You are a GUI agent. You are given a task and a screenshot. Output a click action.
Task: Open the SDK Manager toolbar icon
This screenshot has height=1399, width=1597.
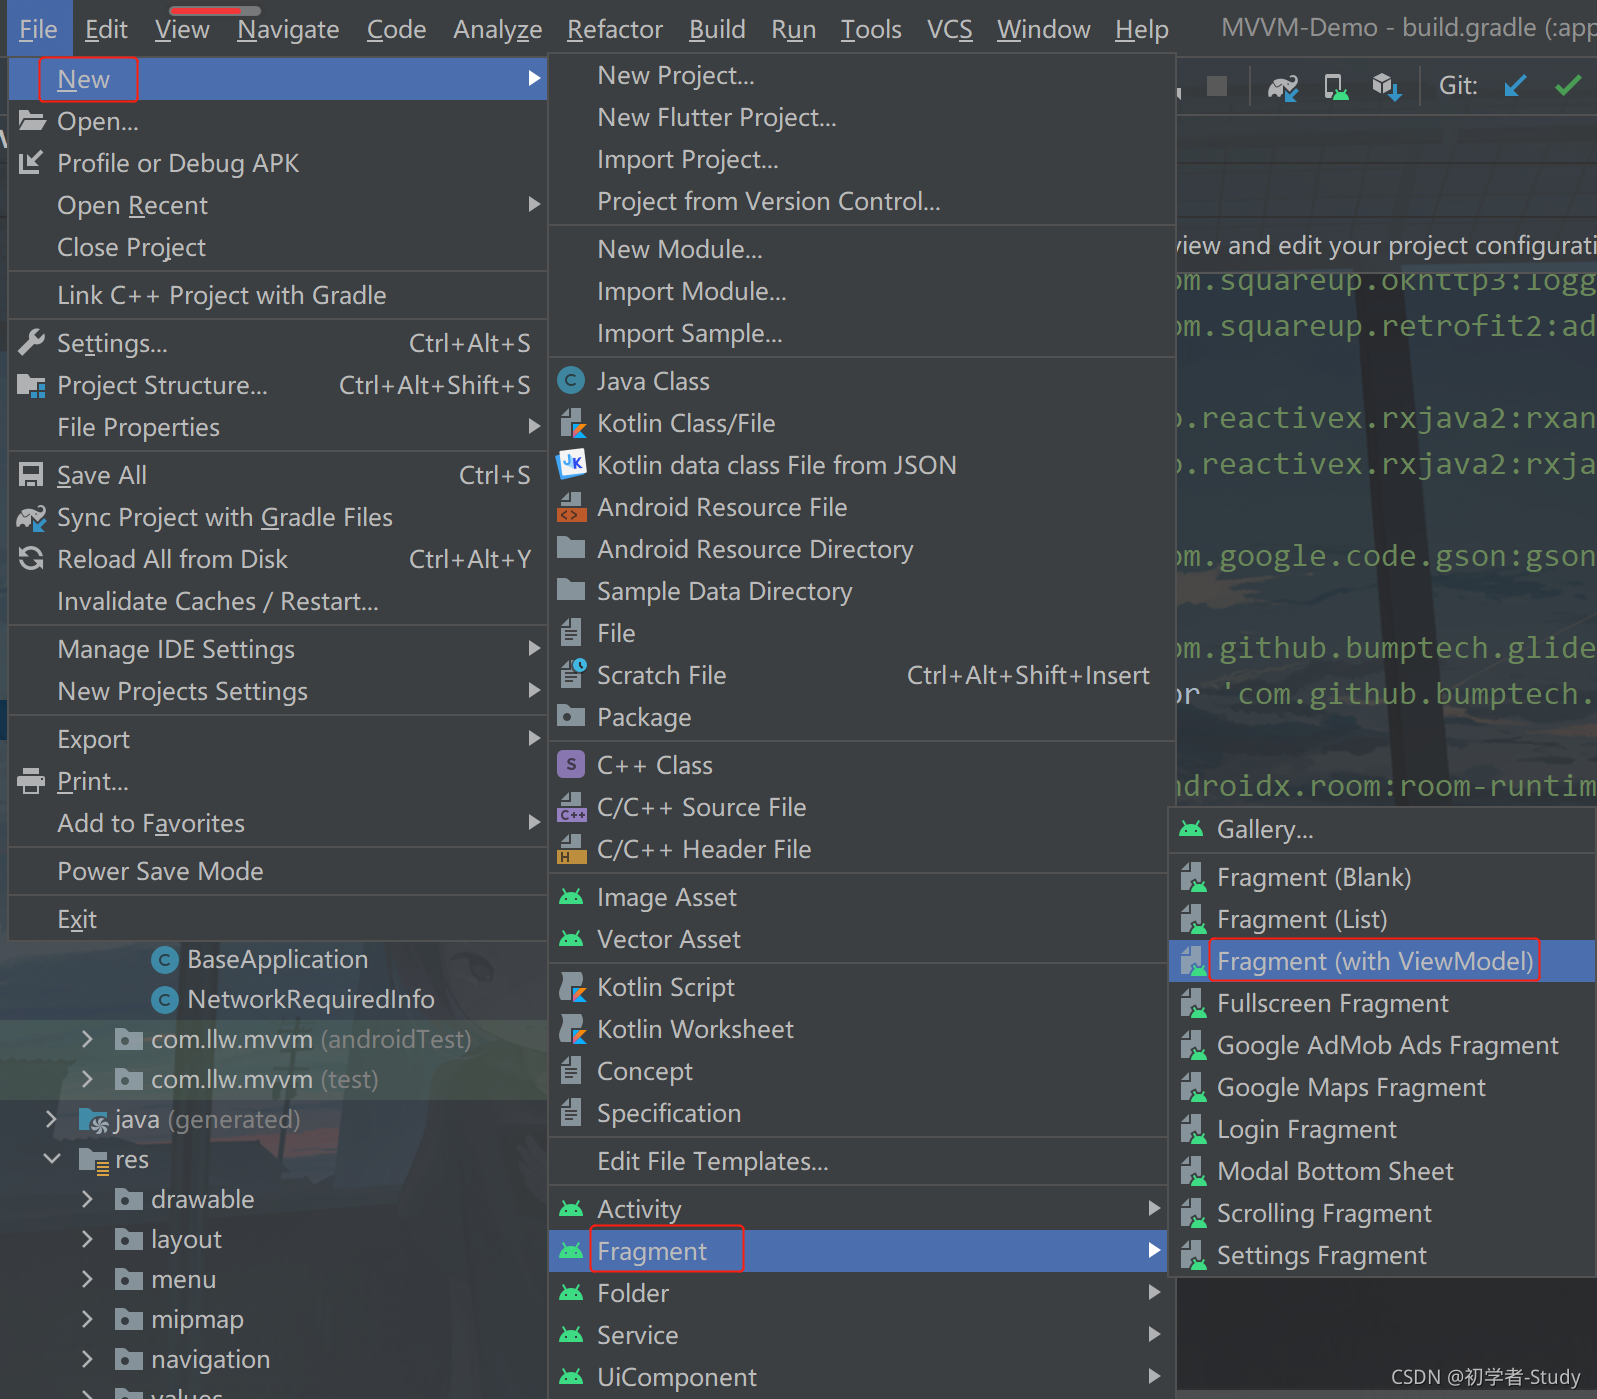pos(1387,87)
